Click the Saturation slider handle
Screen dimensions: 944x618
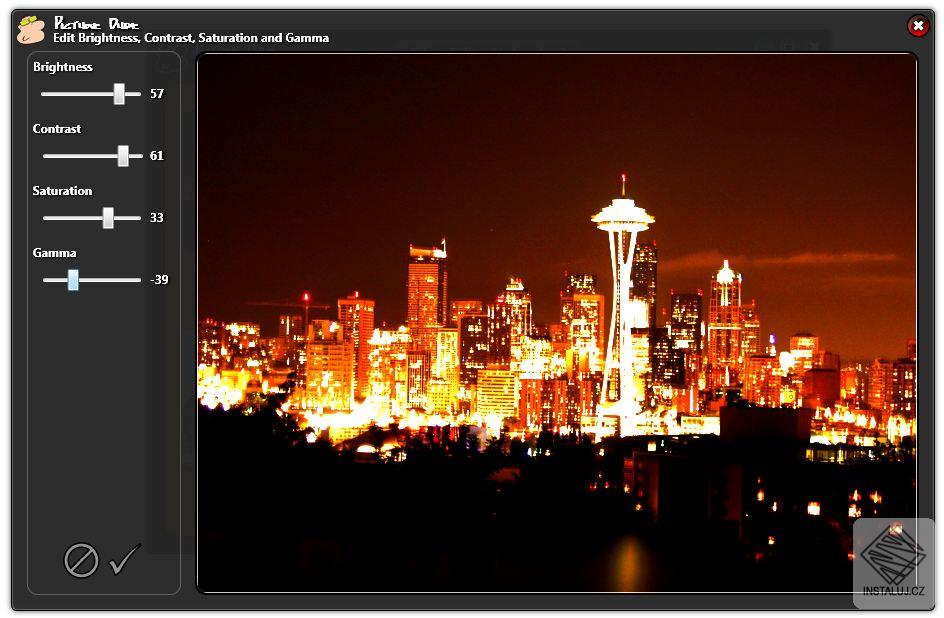108,218
